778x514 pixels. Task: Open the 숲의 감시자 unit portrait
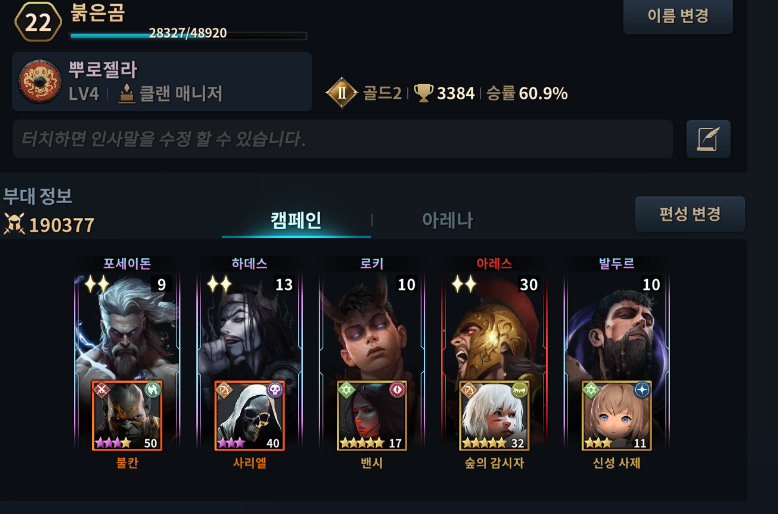[x=494, y=416]
